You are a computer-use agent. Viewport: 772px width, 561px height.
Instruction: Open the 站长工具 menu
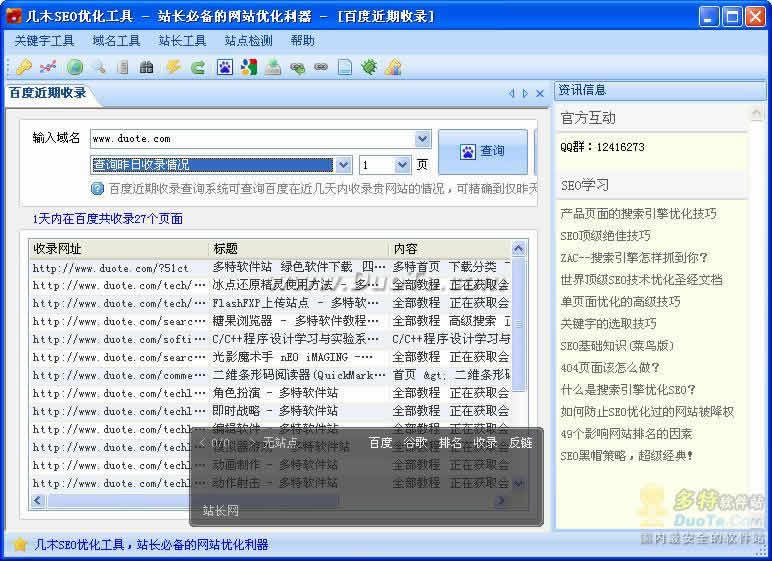point(182,40)
